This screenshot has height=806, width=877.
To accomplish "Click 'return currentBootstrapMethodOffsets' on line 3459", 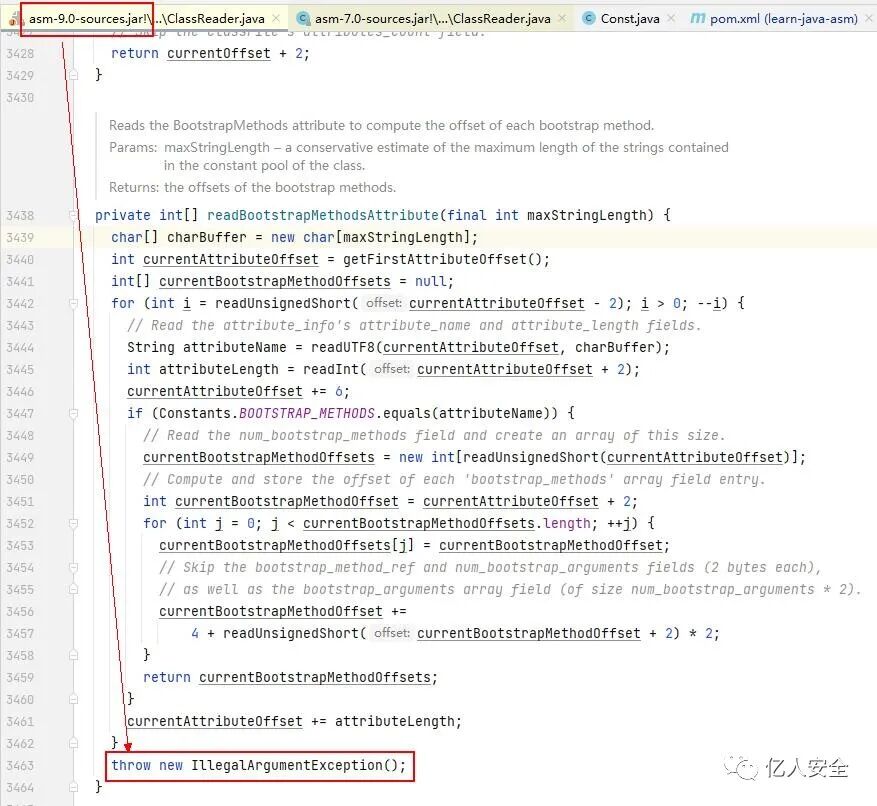I will 290,677.
